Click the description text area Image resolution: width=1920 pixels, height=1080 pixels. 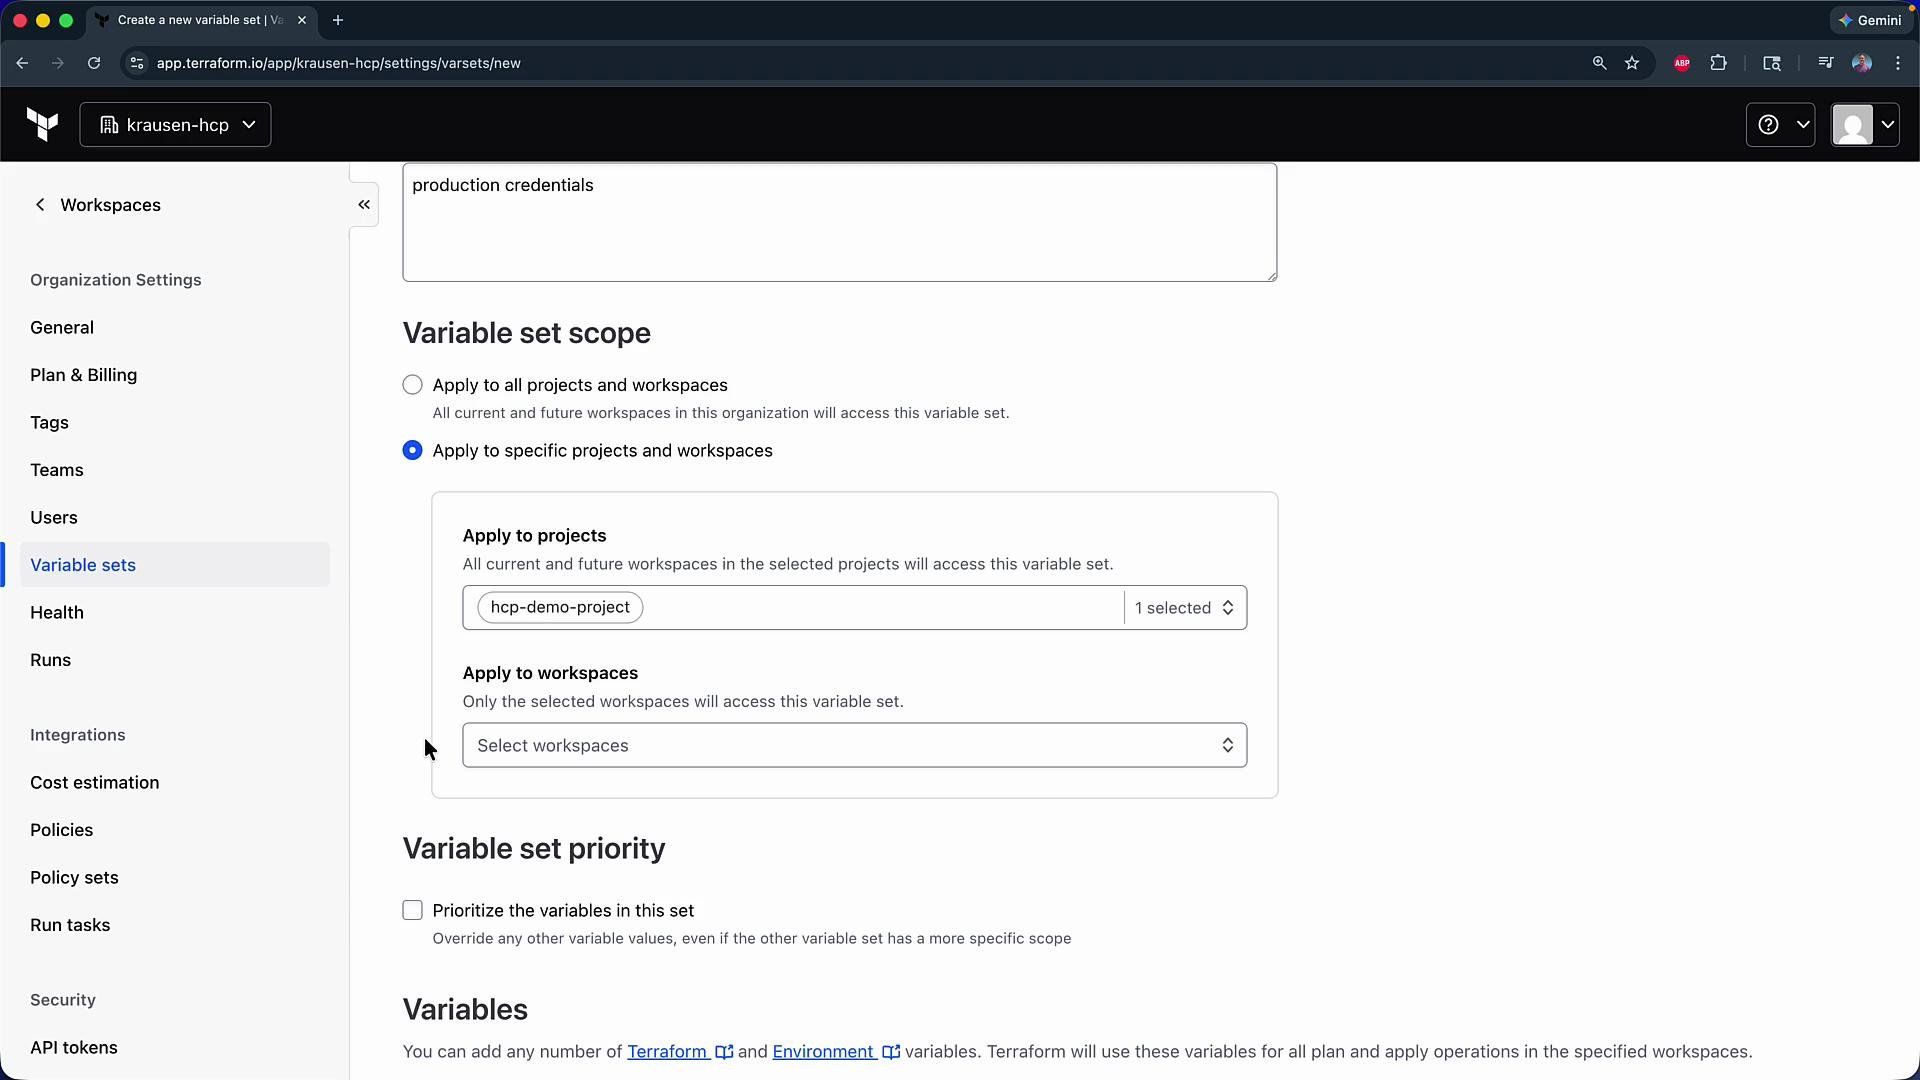(x=840, y=222)
